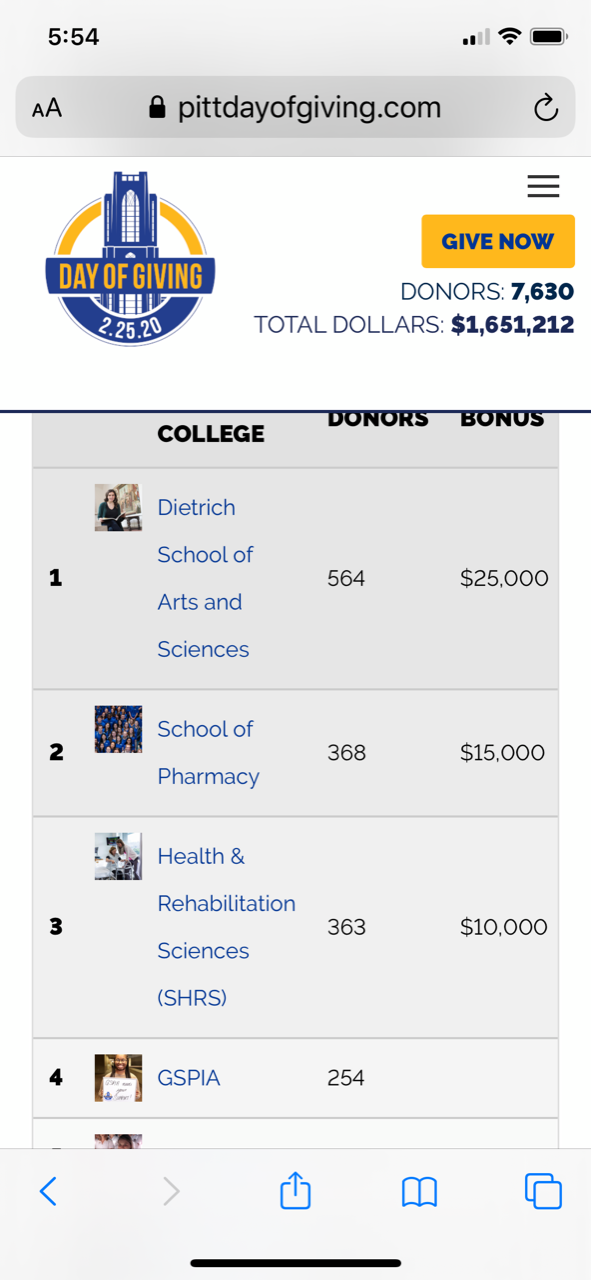Tap the padlock icon in address bar
This screenshot has width=591, height=1280.
pos(156,108)
